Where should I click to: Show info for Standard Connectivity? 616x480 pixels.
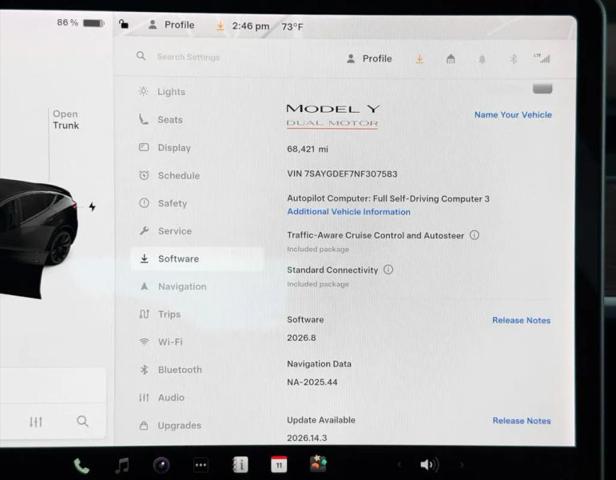click(388, 269)
